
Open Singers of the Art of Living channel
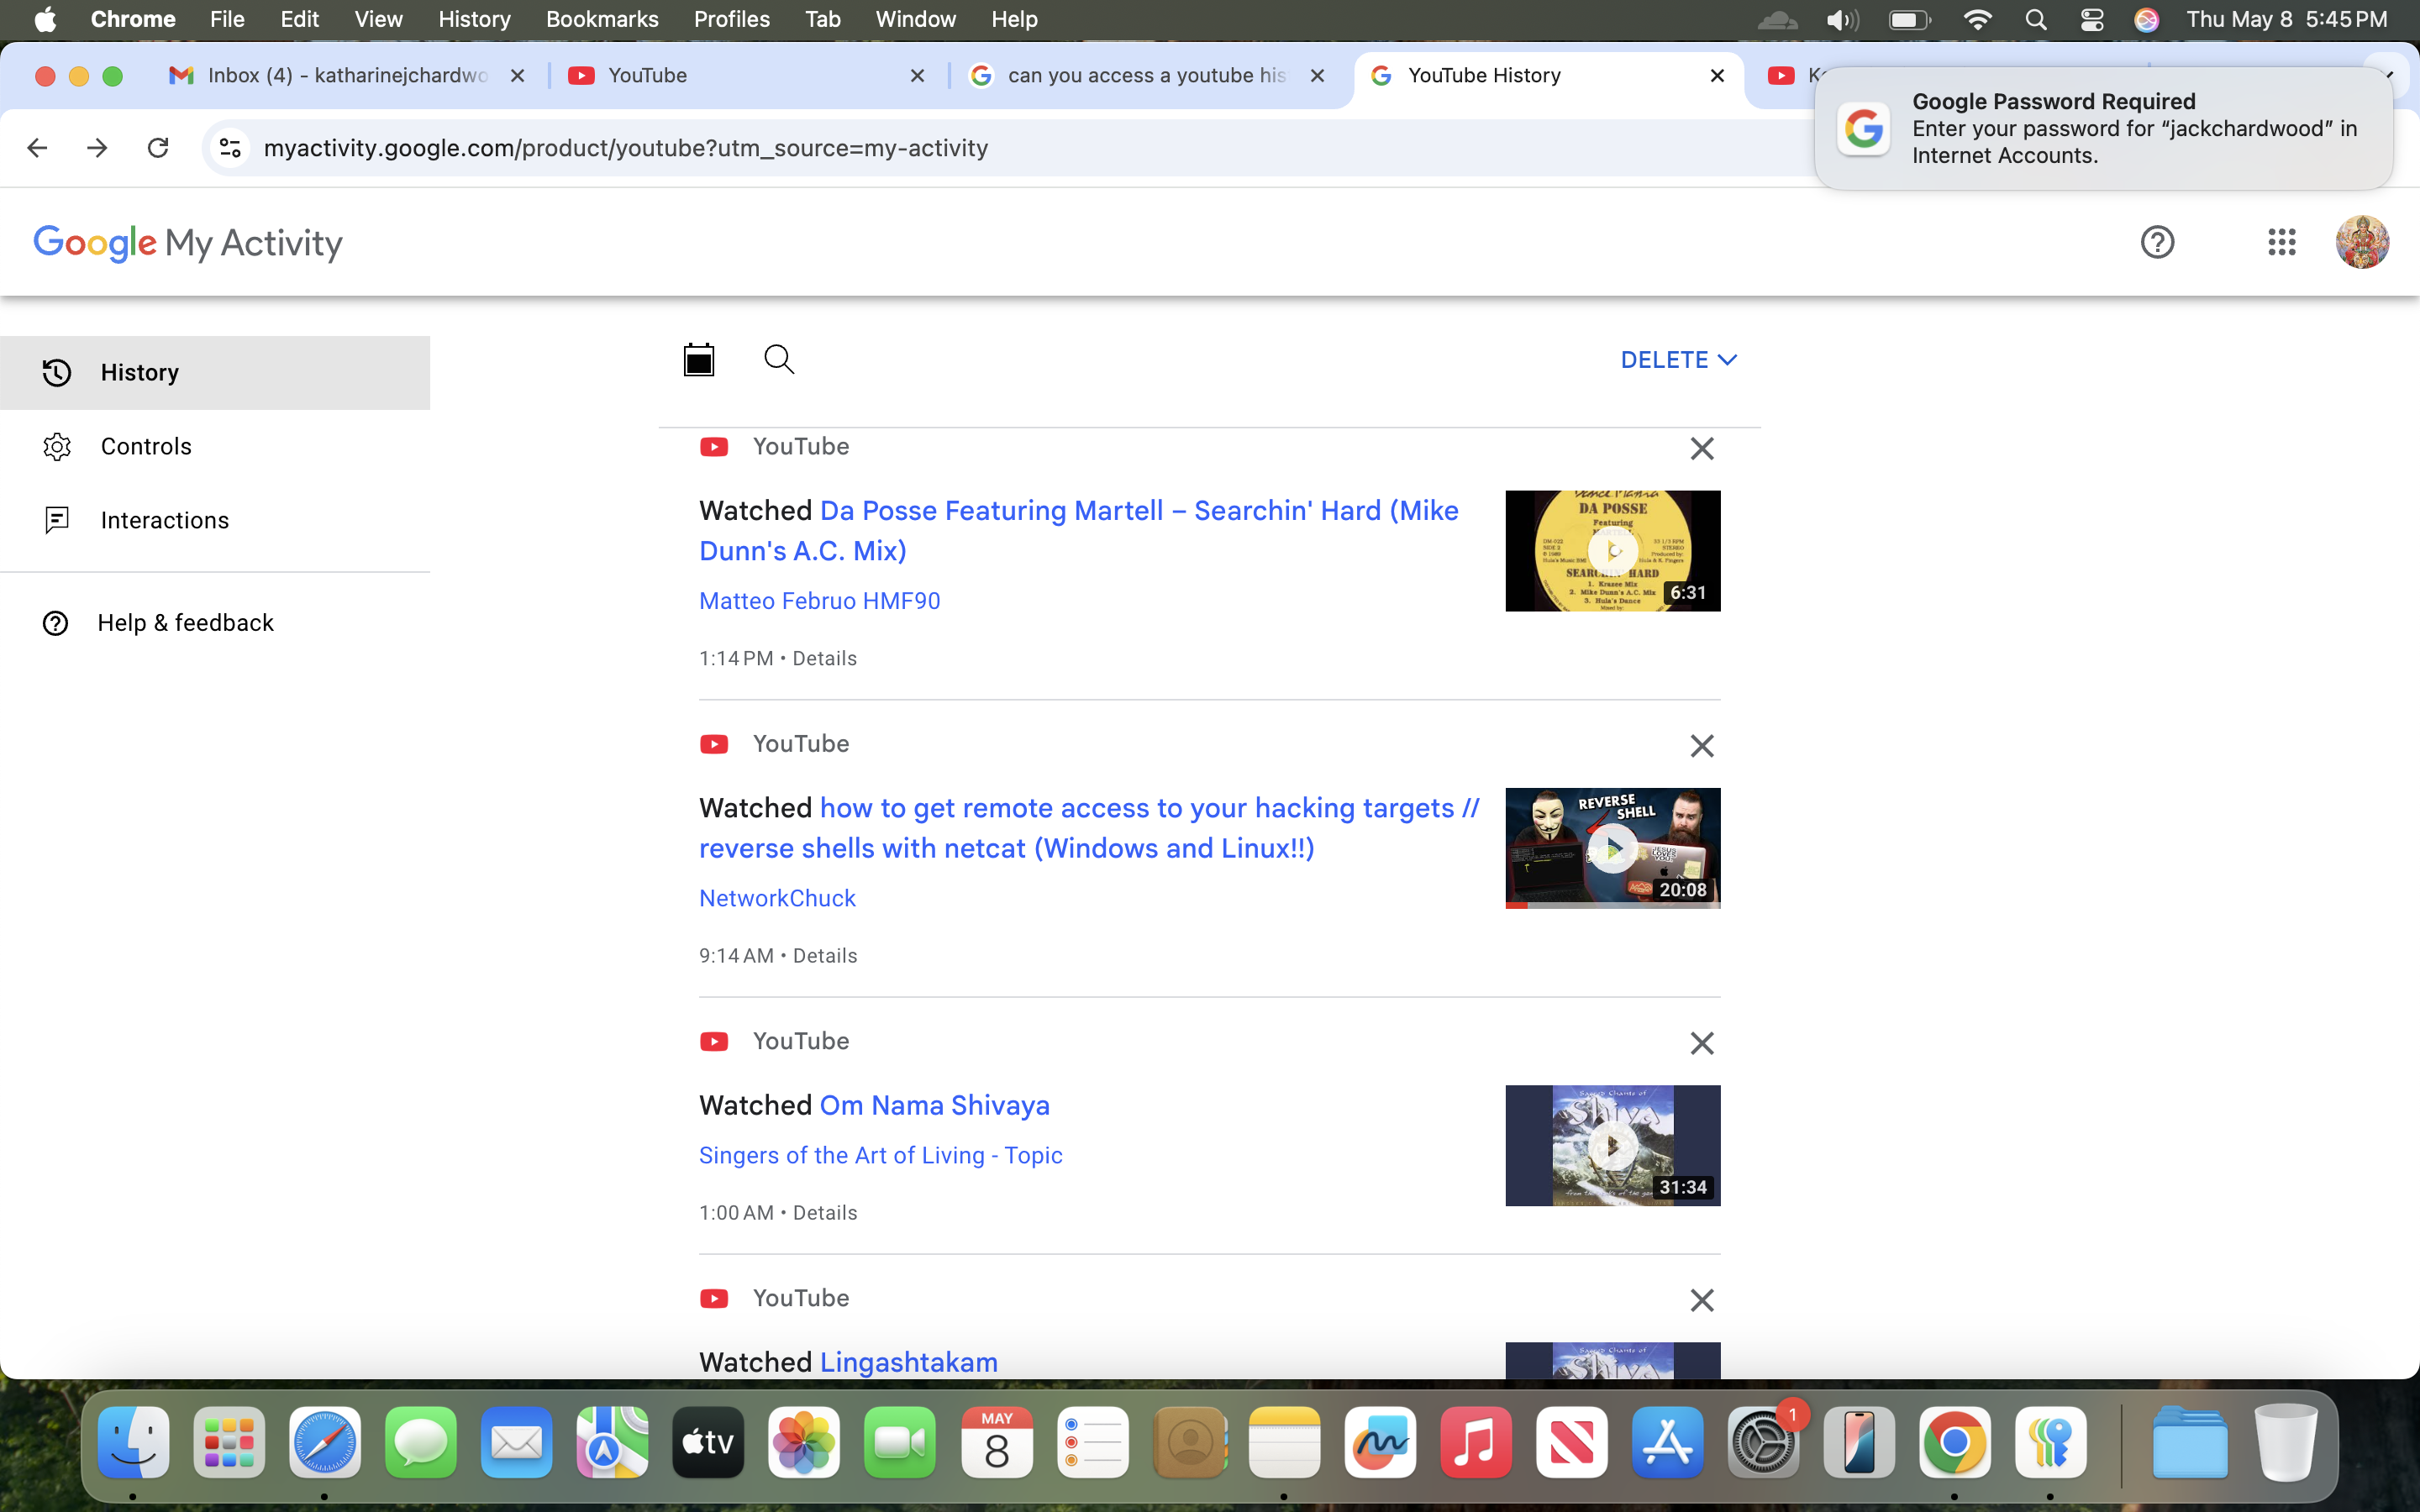(x=880, y=1155)
